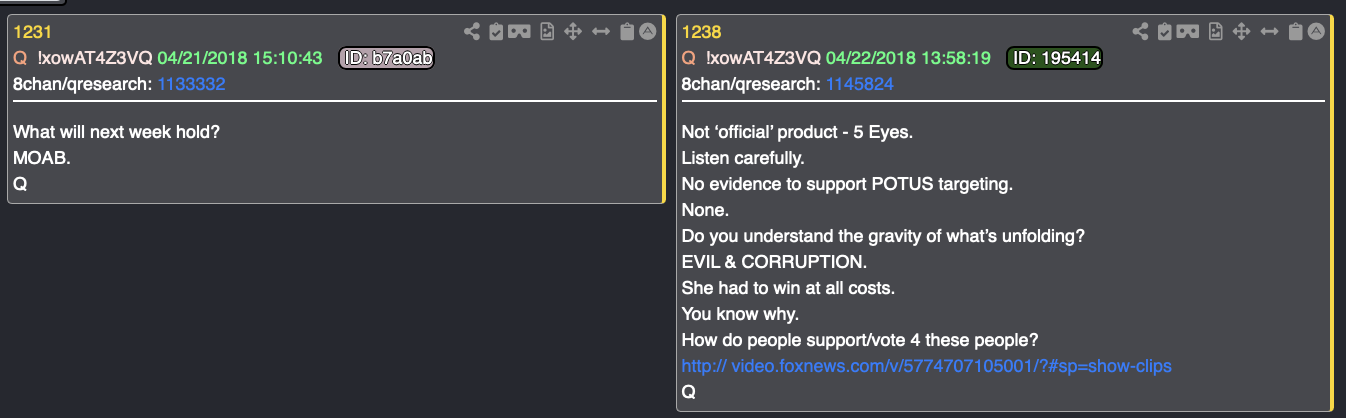
Task: Select the ID: b7a0ab badge
Action: click(x=386, y=58)
